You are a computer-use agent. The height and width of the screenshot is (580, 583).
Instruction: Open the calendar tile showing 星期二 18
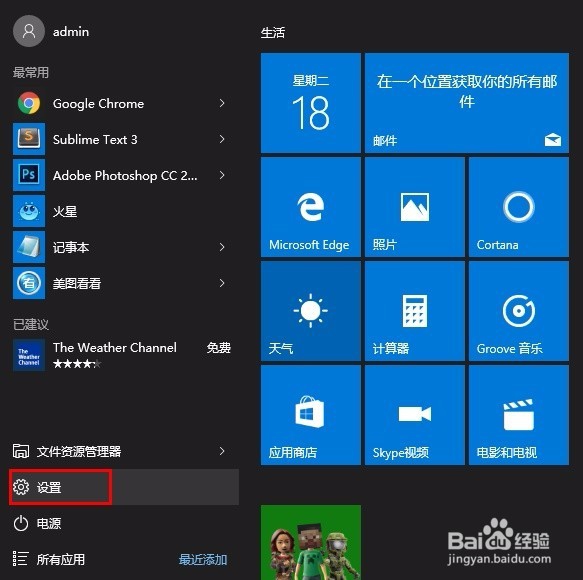(x=311, y=103)
